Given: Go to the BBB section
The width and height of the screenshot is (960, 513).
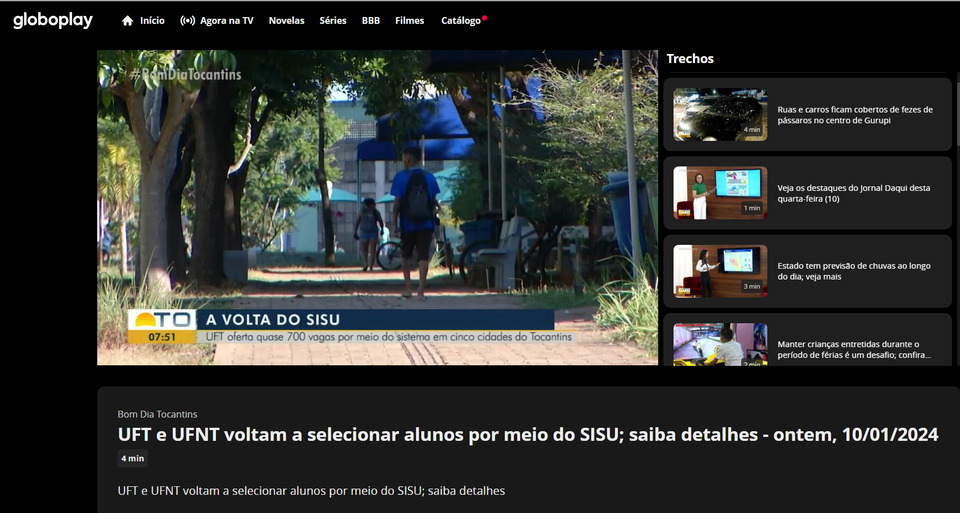Looking at the screenshot, I should coord(370,21).
